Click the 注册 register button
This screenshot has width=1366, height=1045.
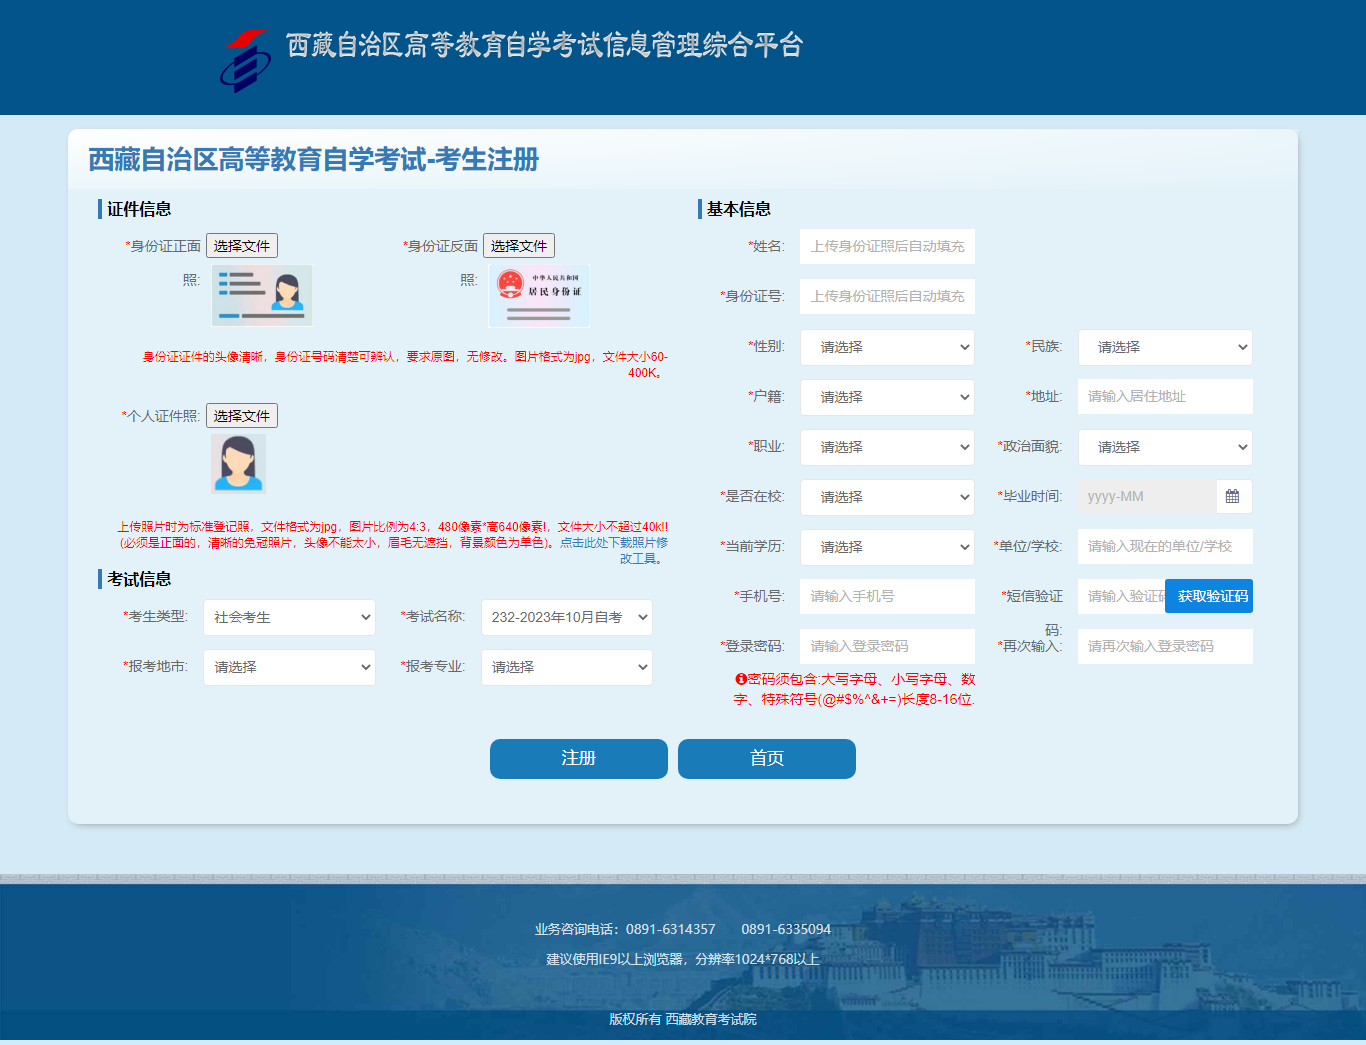coord(578,758)
